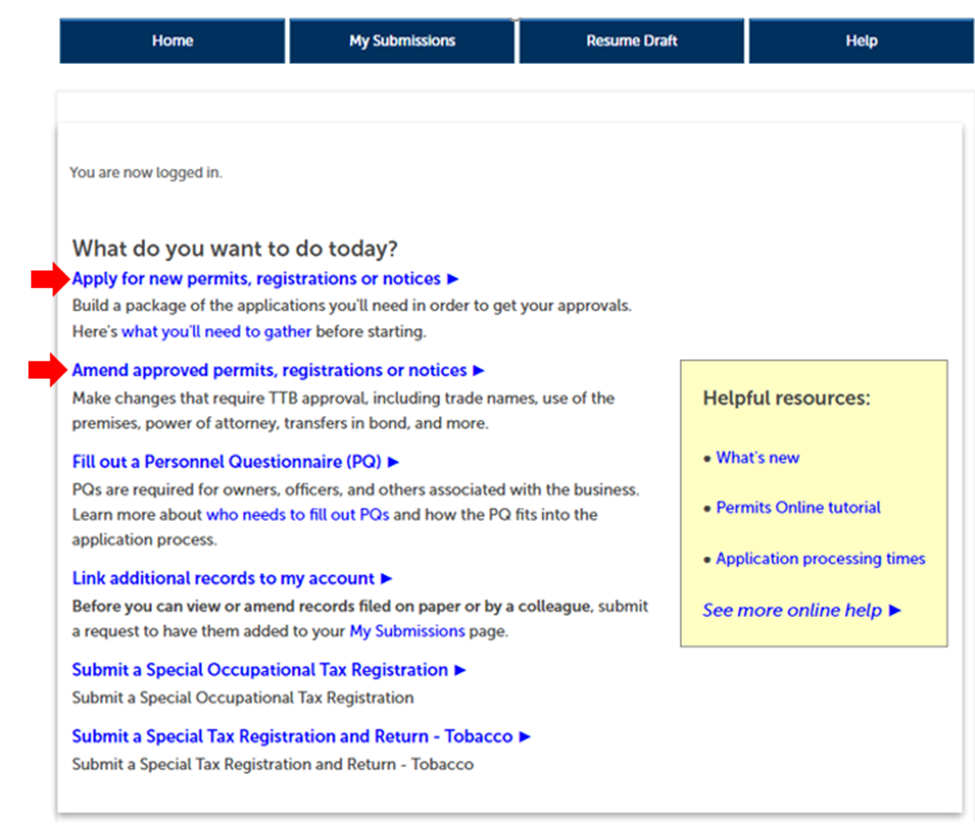
Task: Select the Resume Draft tab
Action: 631,41
